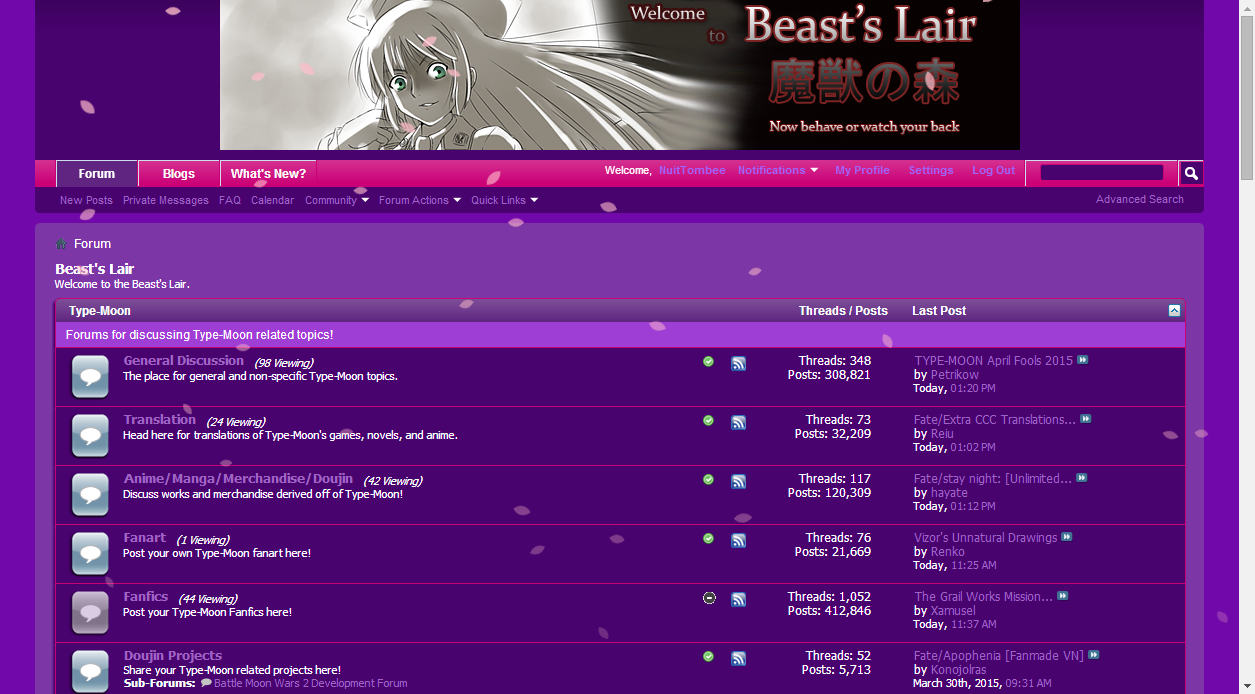1255x694 pixels.
Task: View Xamusel's profile
Action: pos(953,611)
